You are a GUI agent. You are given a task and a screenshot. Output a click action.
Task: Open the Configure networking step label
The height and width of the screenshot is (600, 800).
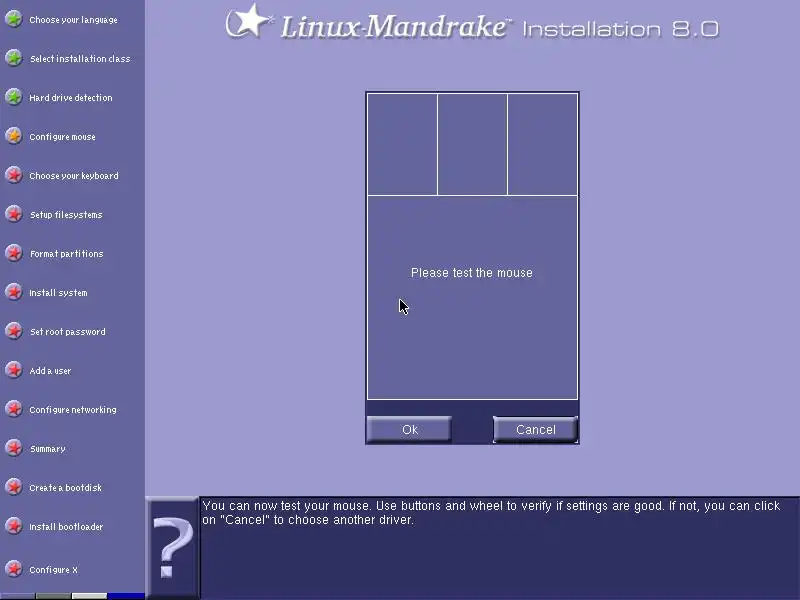tap(73, 410)
